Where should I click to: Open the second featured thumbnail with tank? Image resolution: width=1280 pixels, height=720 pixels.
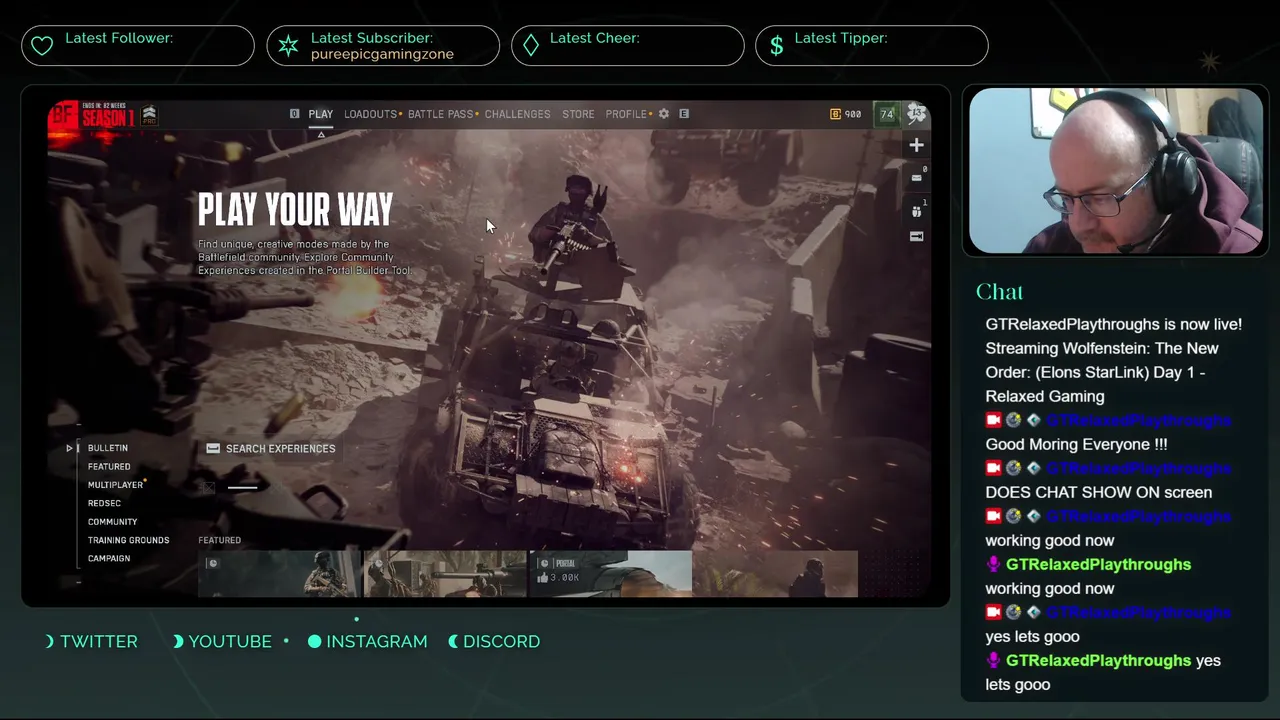click(x=445, y=574)
